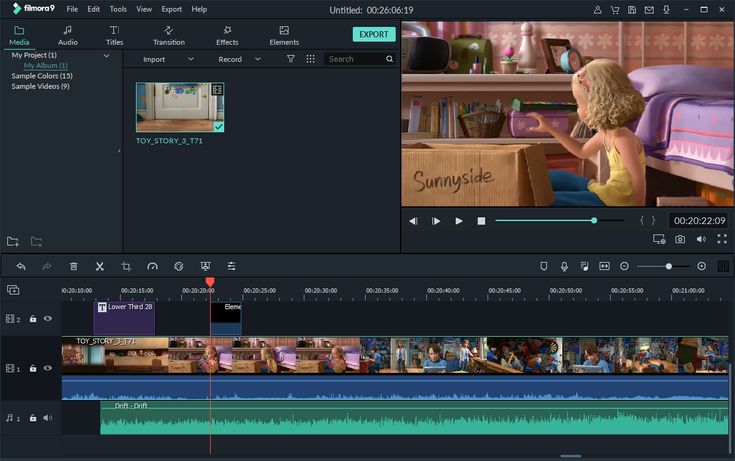The image size is (735, 461).
Task: Toggle lock on audio track 1
Action: click(33, 418)
